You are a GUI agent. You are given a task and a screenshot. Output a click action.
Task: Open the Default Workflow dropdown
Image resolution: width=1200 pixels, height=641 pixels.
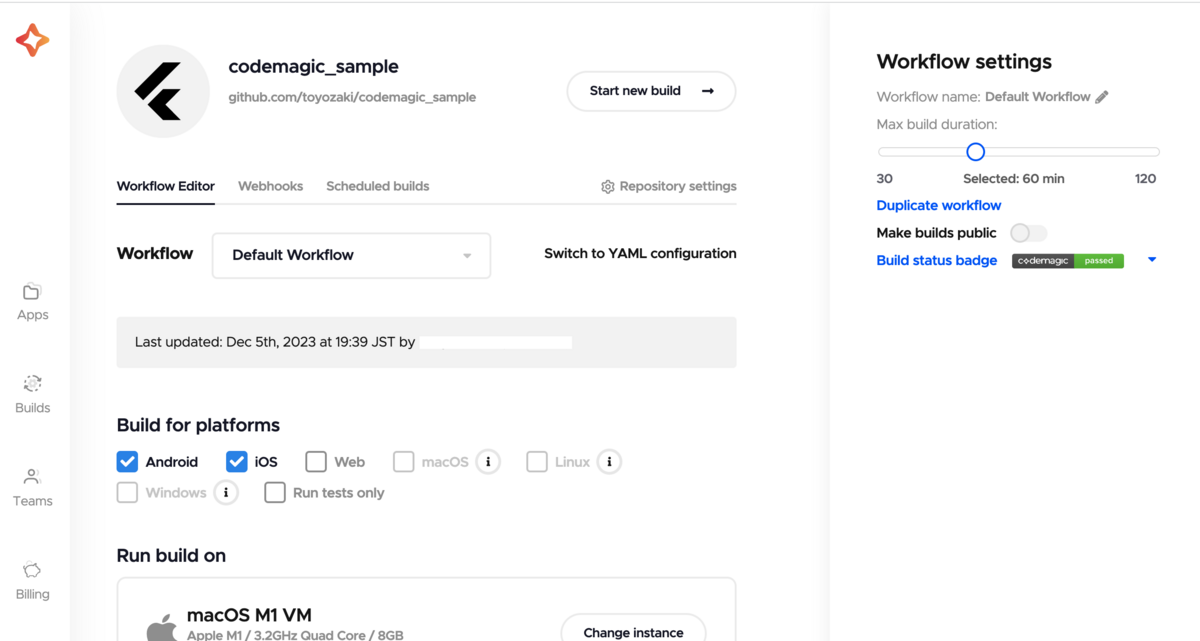351,255
